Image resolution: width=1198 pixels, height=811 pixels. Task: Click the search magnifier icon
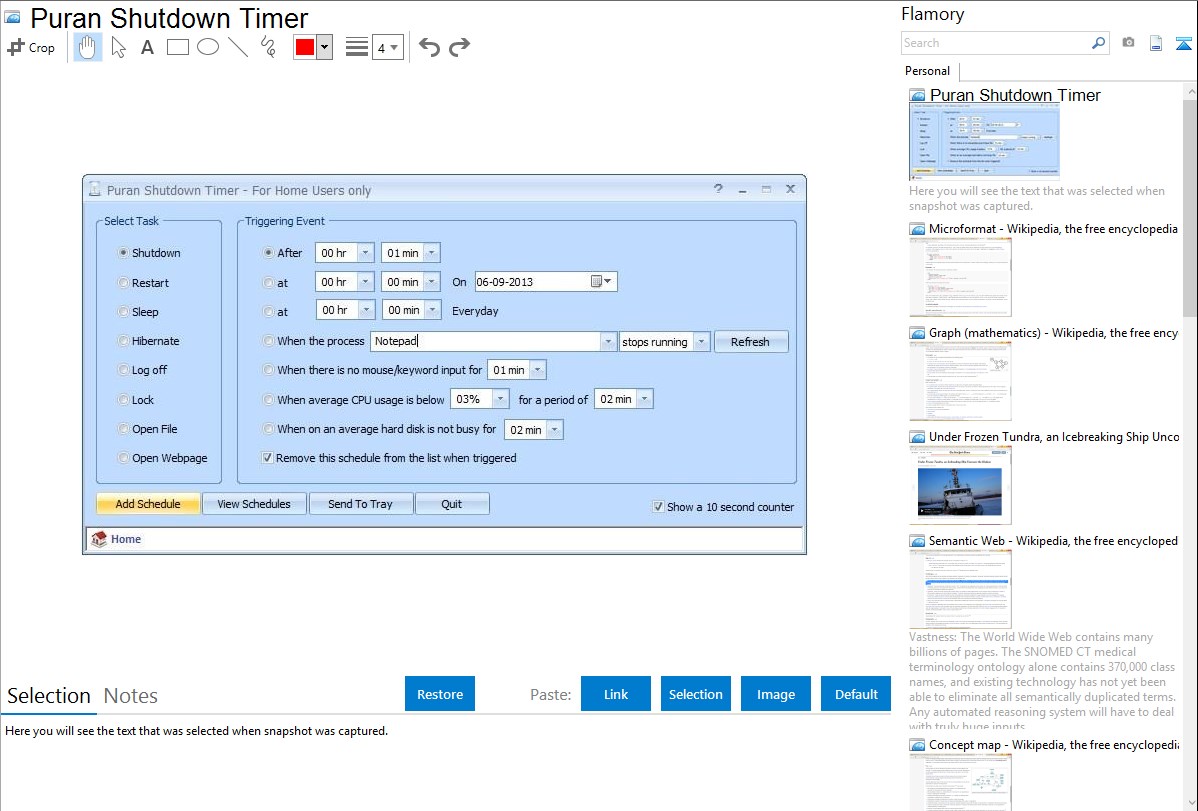(x=1099, y=43)
